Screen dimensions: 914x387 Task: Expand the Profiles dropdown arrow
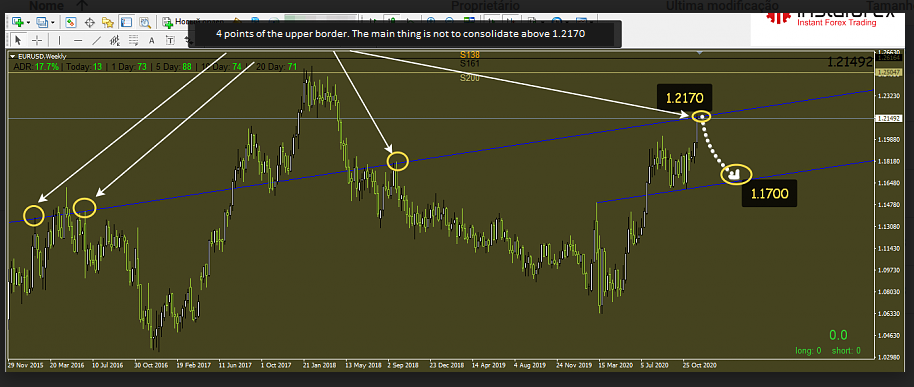[x=52, y=22]
